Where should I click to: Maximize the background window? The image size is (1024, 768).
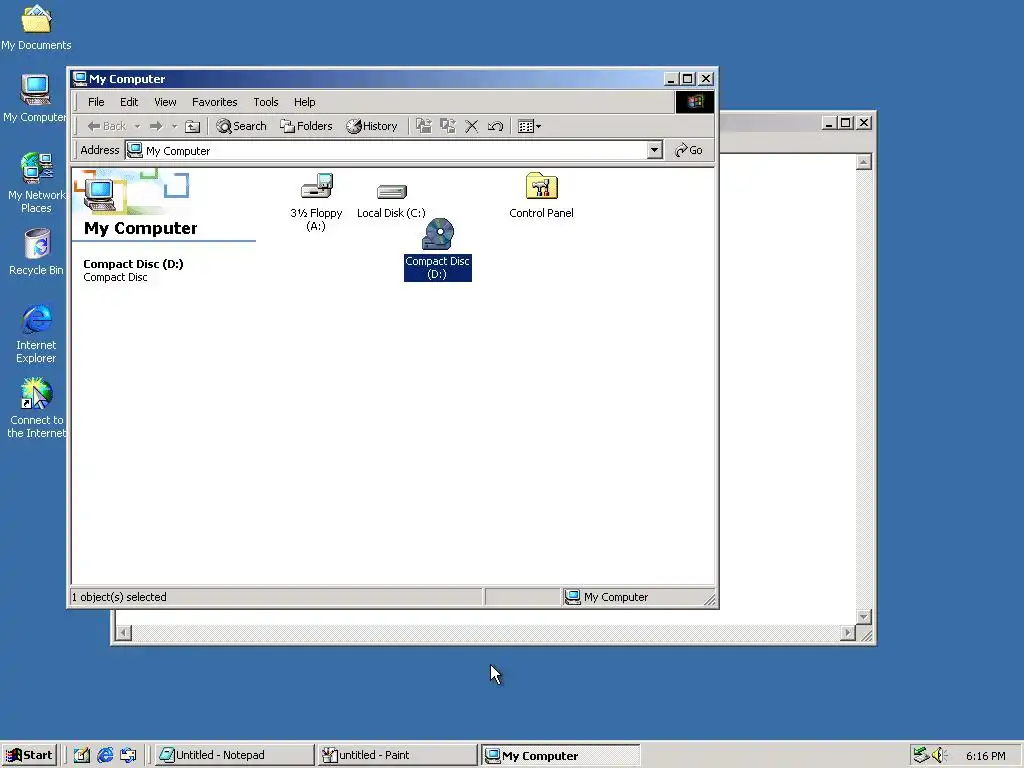click(x=846, y=123)
